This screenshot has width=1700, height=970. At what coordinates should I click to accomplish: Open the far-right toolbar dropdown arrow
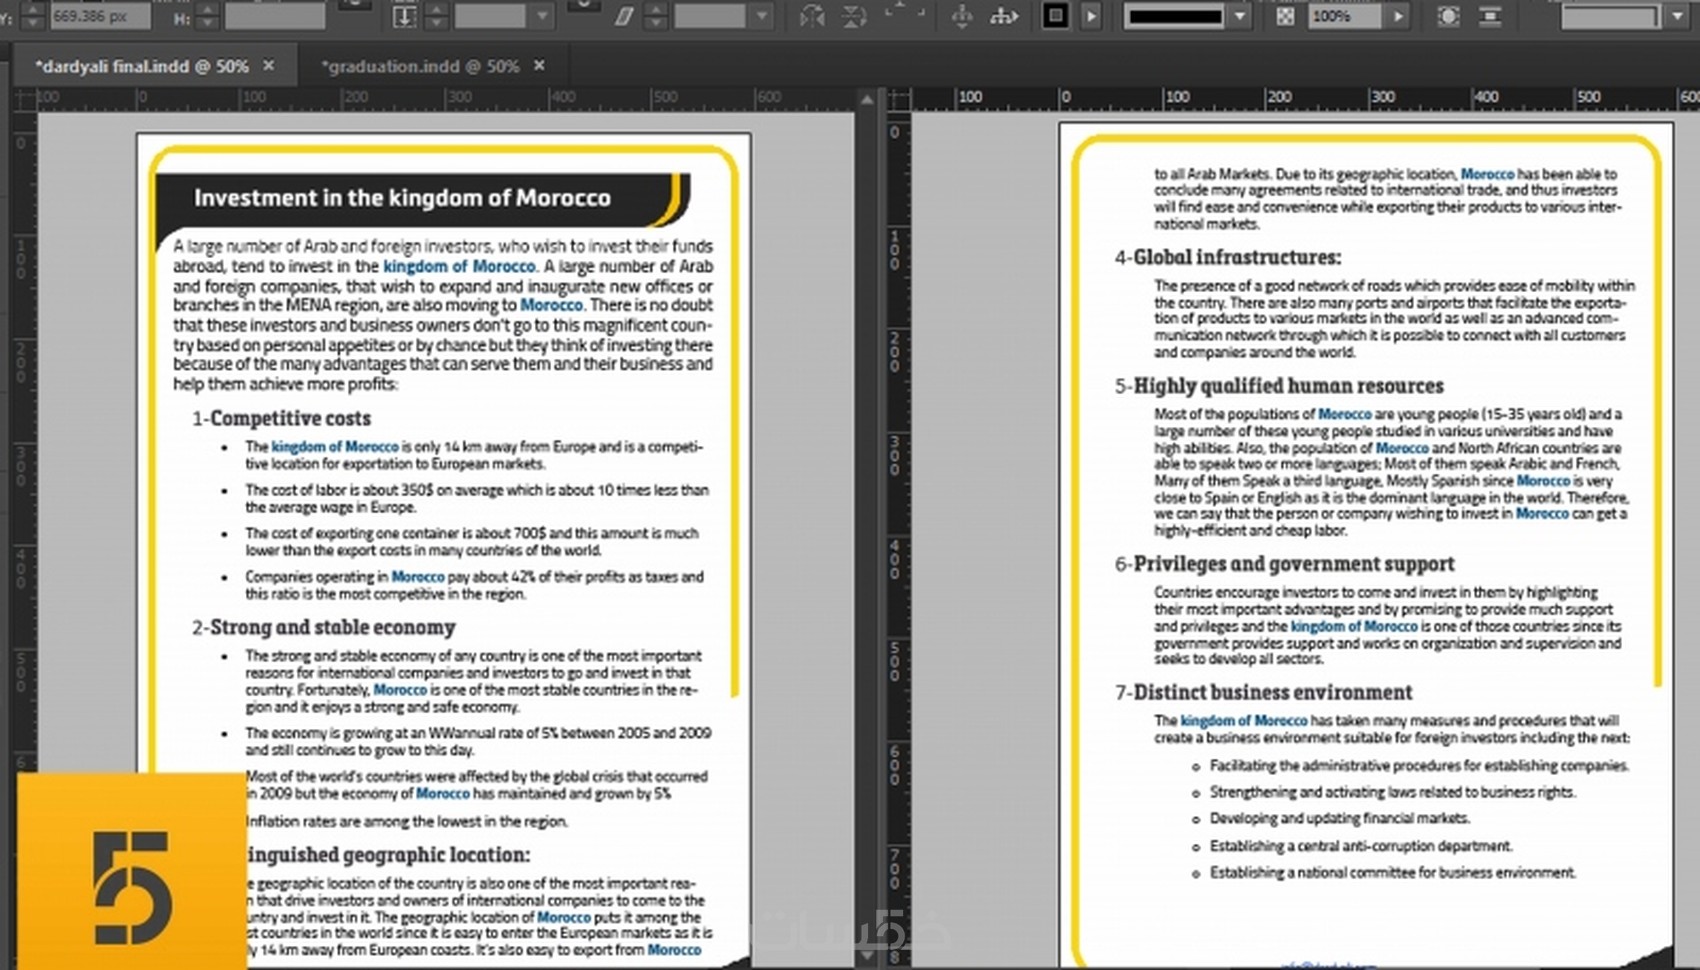point(1678,16)
